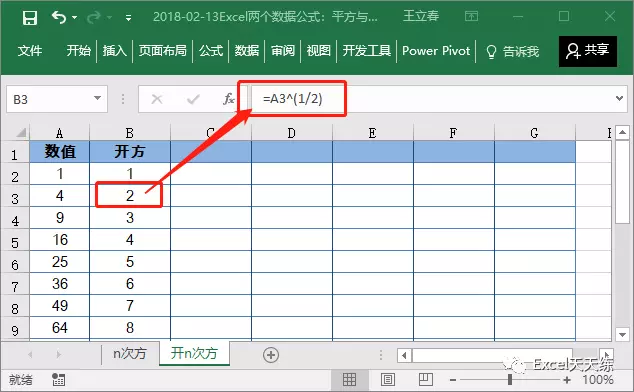
Task: Click the Redo arrow icon
Action: click(x=94, y=17)
